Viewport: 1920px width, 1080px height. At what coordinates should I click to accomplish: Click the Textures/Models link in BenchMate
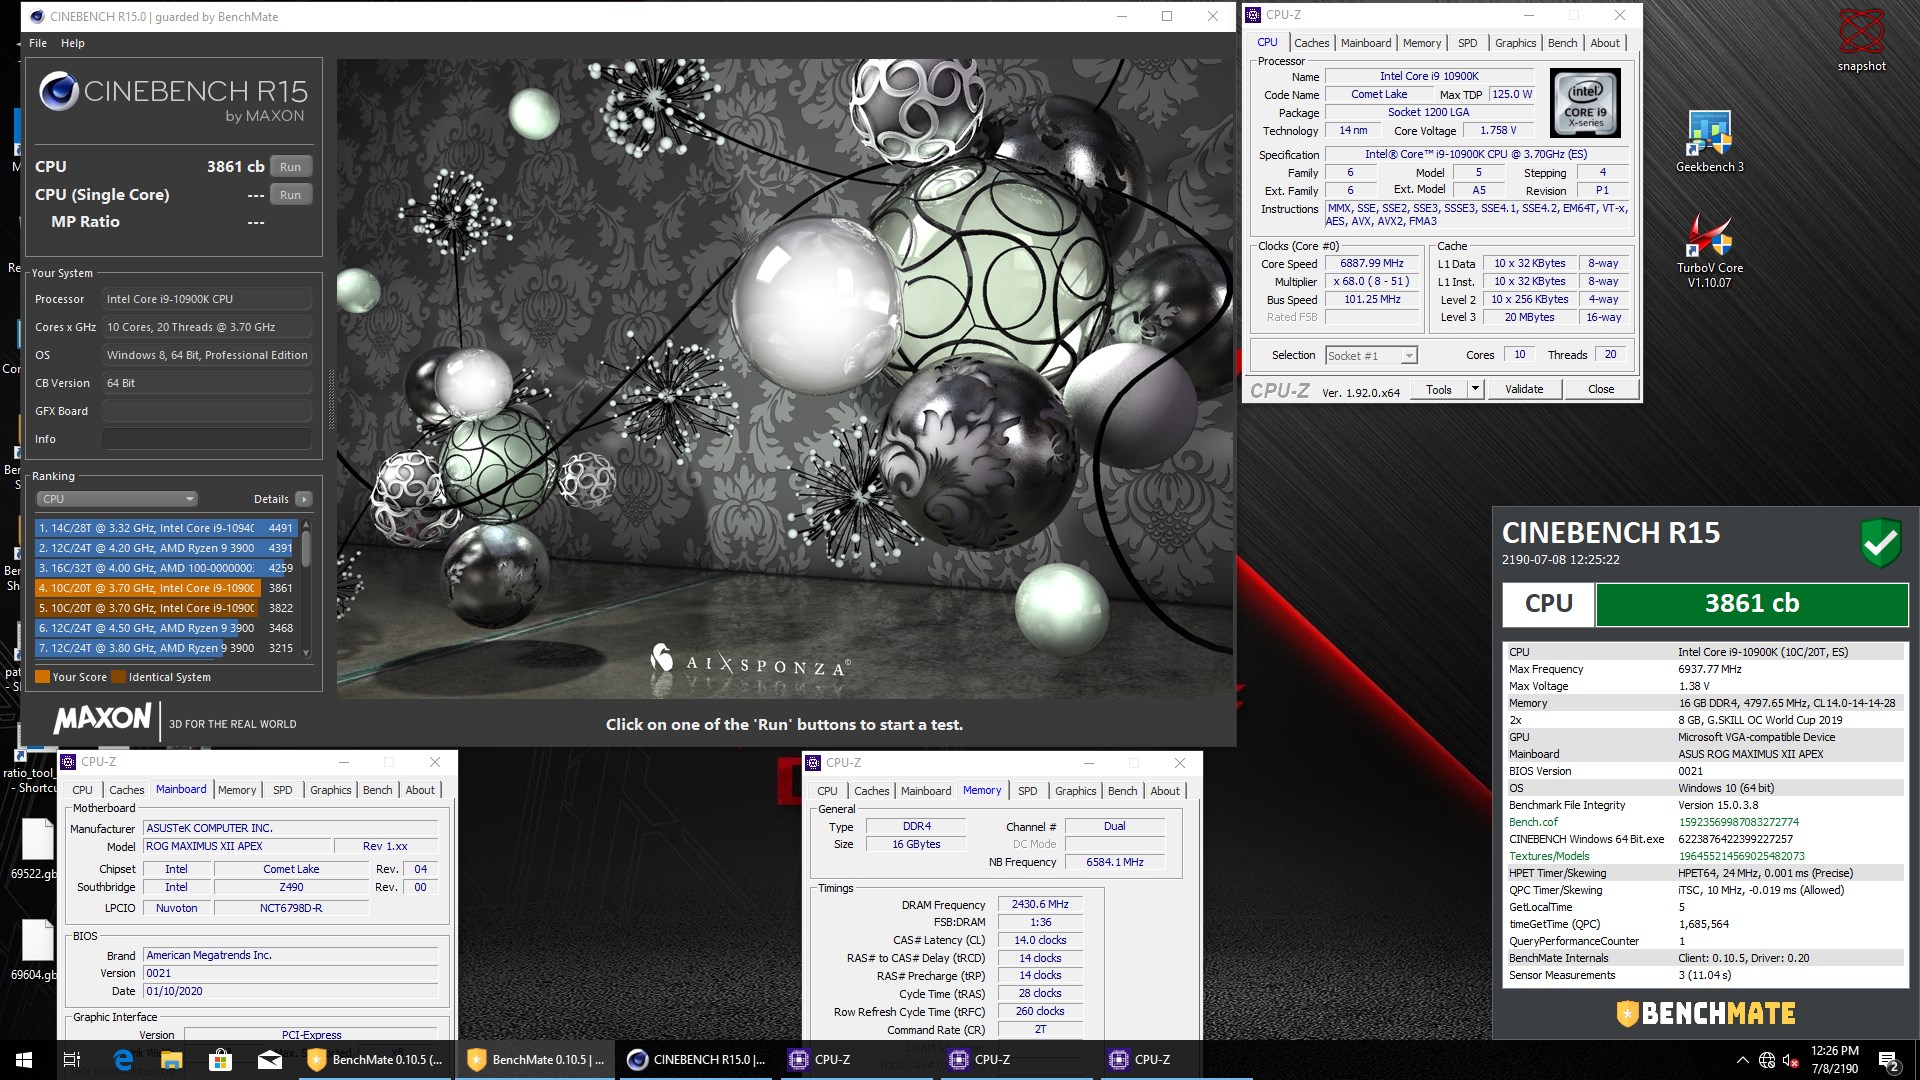1549,856
